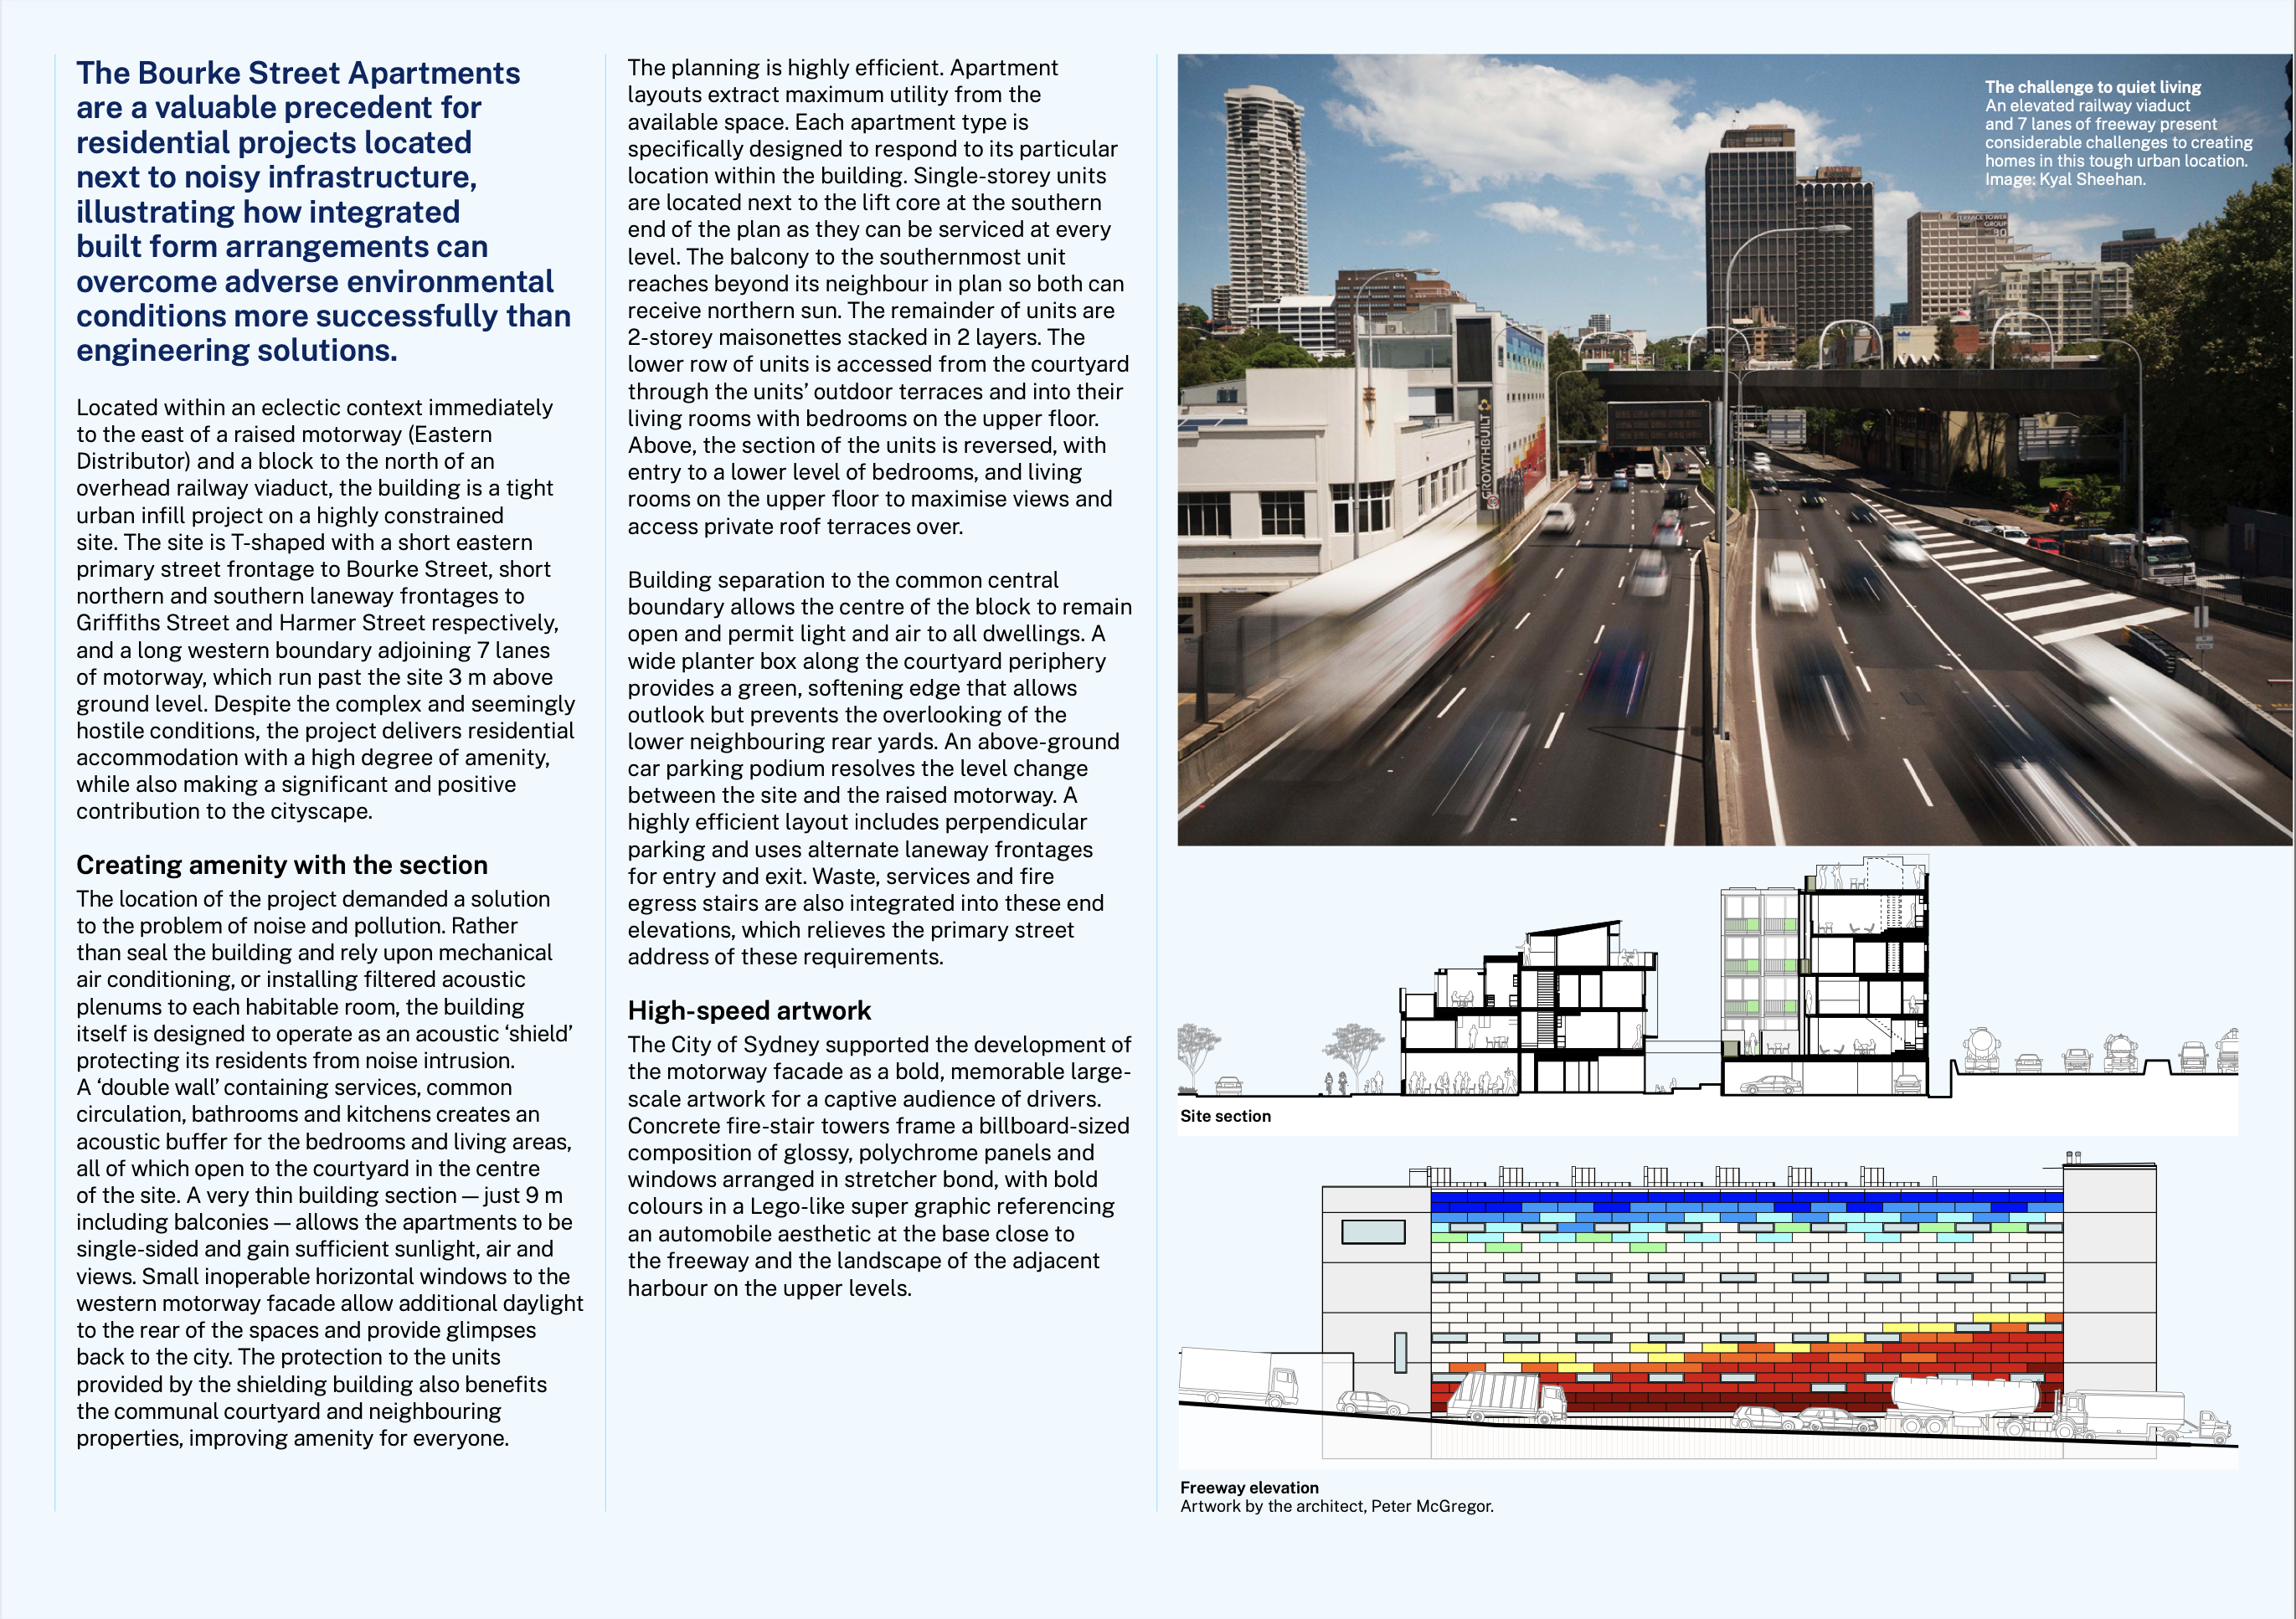Click the line 'address of these requirements.'
Viewport: 2296px width, 1619px height.
tap(785, 957)
